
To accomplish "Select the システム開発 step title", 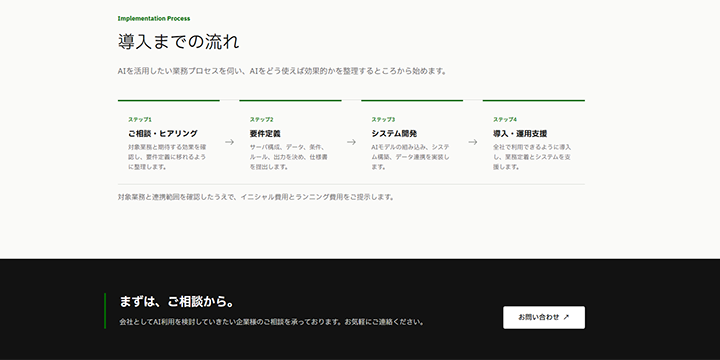I will (394, 134).
